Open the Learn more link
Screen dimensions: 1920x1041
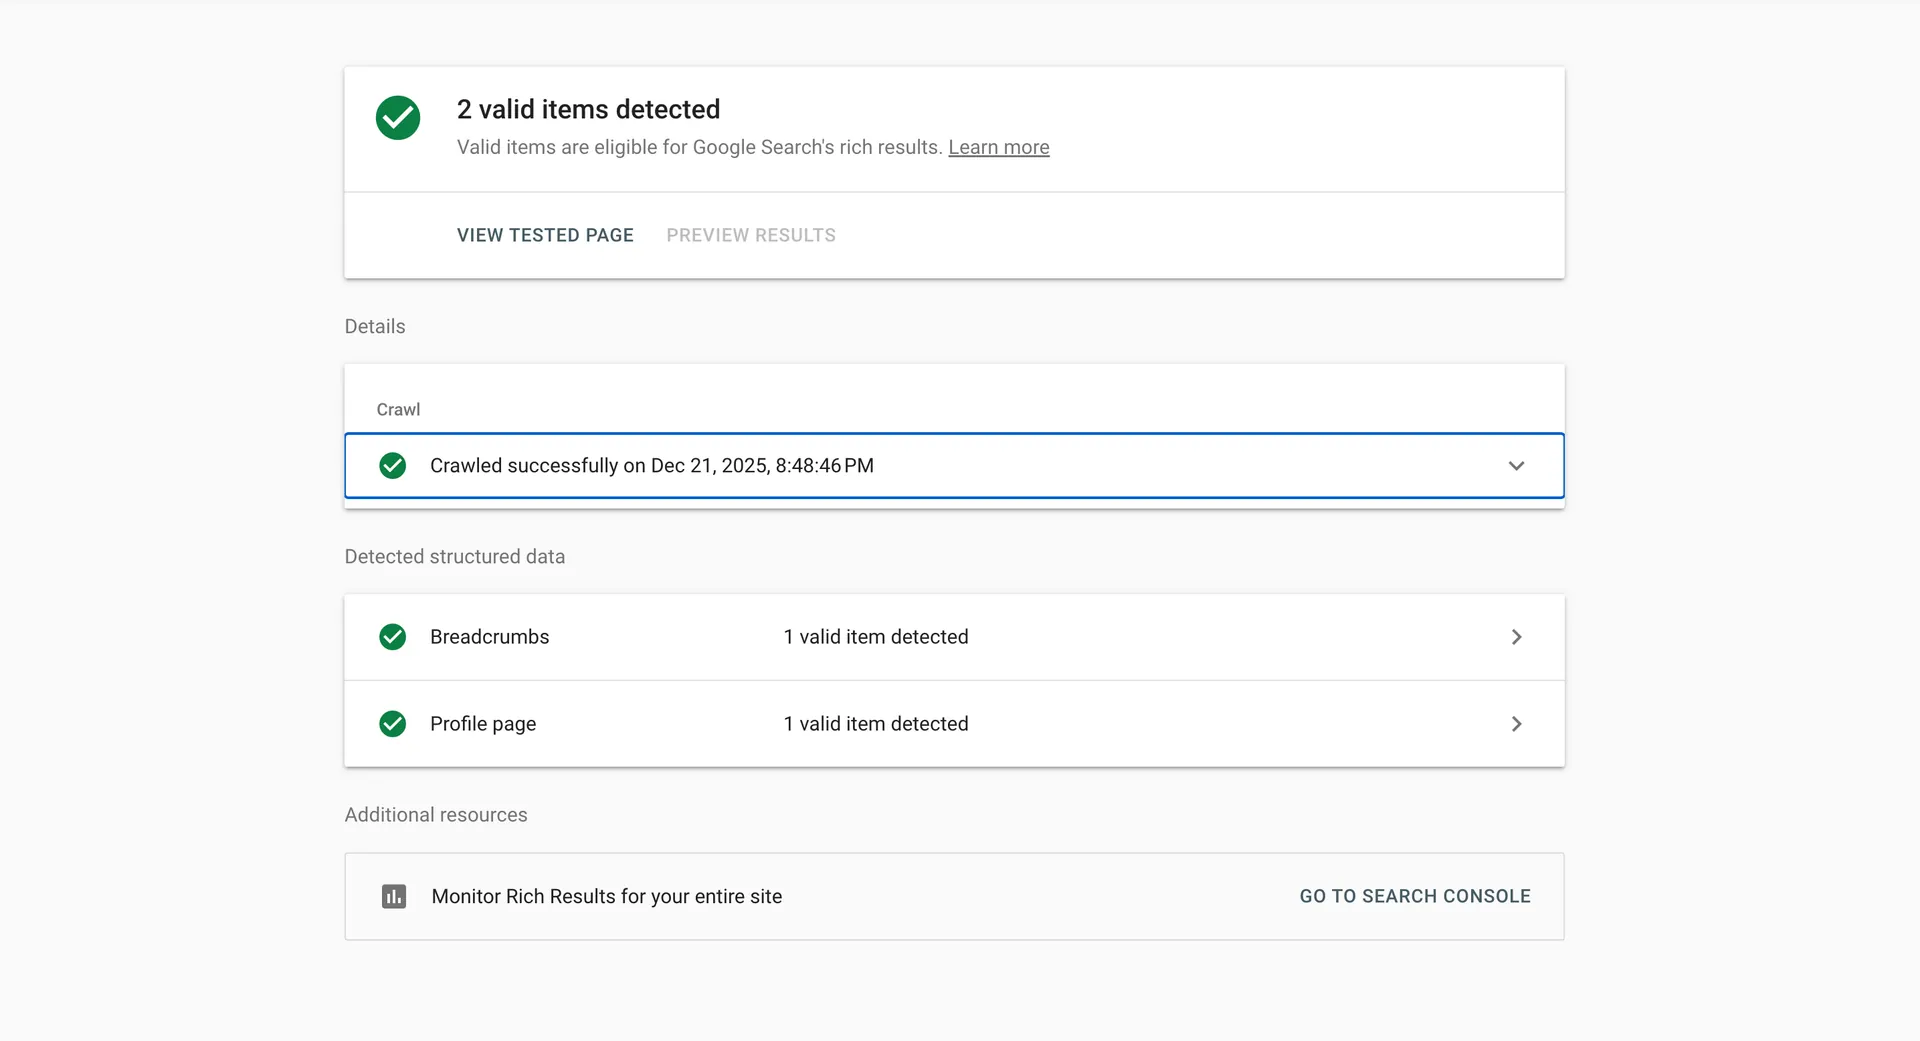point(998,147)
